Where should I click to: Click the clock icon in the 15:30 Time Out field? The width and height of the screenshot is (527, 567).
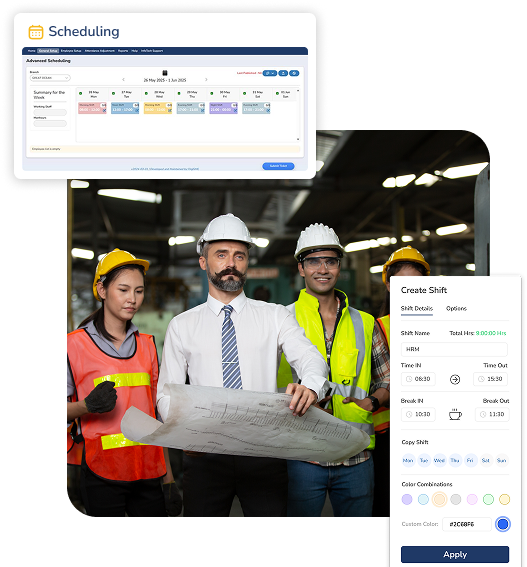[481, 379]
